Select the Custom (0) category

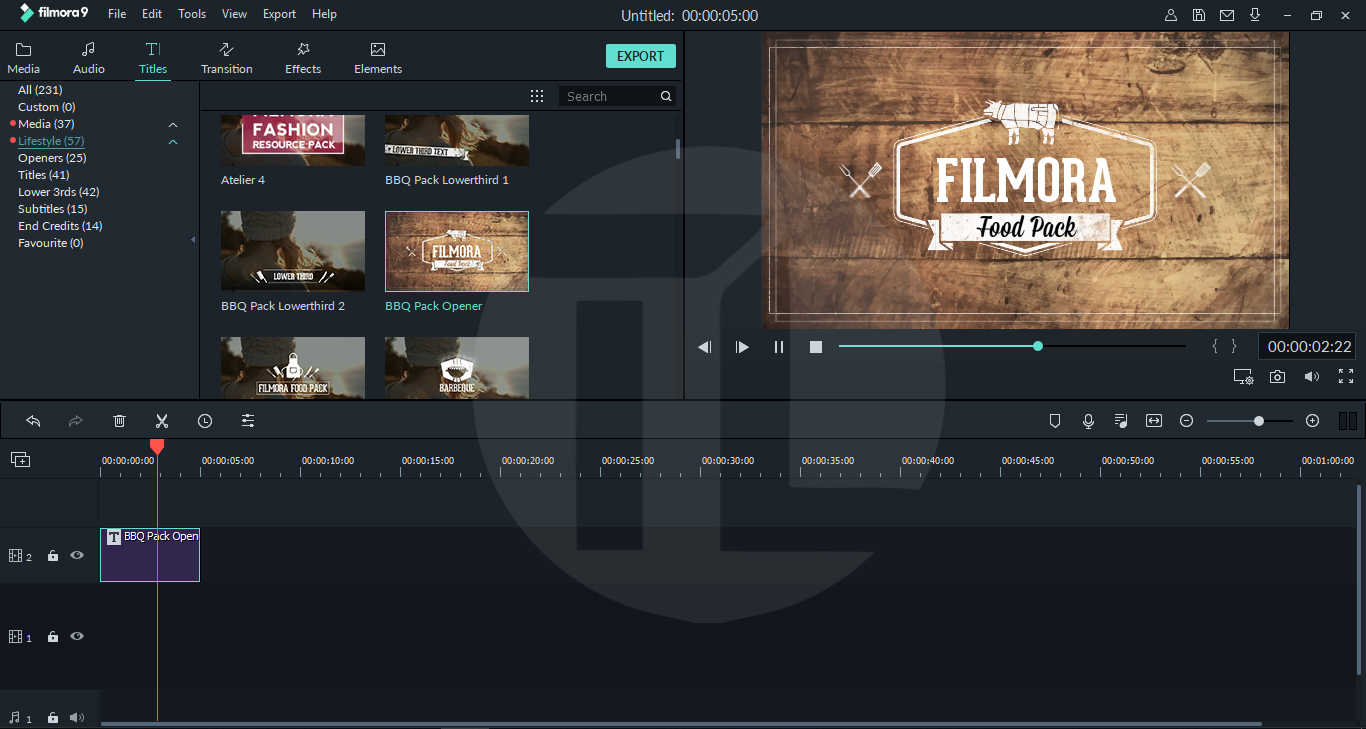tap(46, 107)
